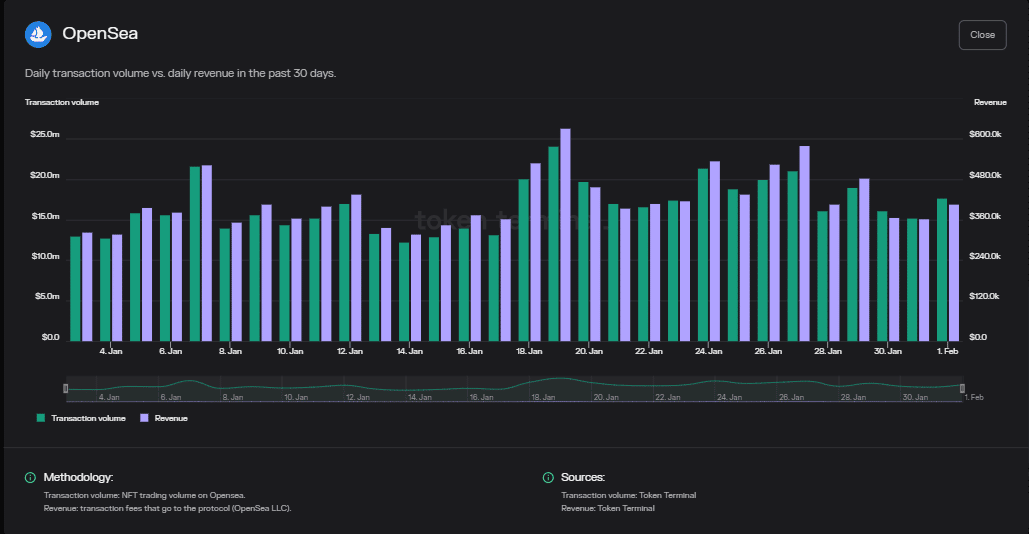Screen dimensions: 1029x534
Task: Click the "4. Jan" main x-axis label
Action: 111,352
